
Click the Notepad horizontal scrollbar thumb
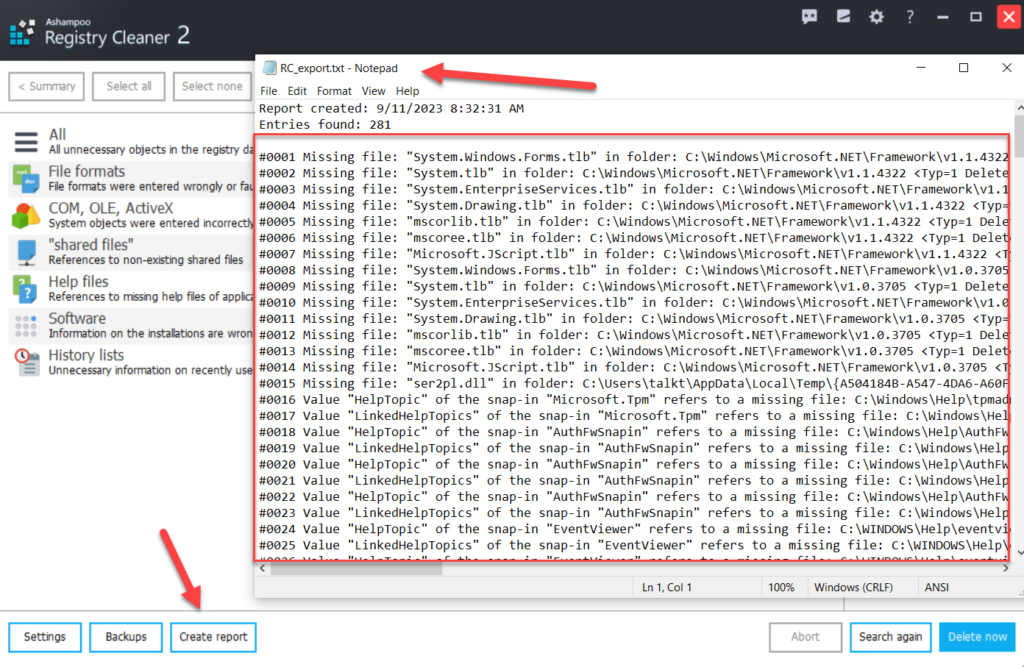pyautogui.click(x=357, y=569)
